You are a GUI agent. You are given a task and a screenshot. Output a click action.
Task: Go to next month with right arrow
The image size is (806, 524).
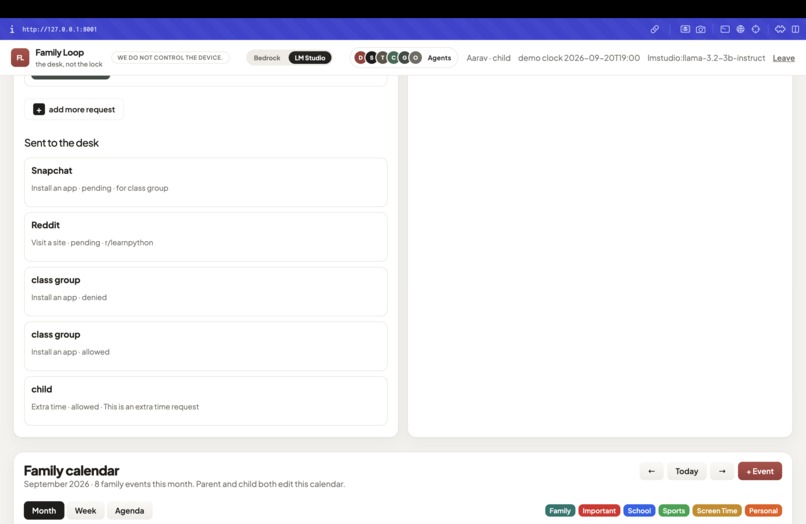click(722, 471)
